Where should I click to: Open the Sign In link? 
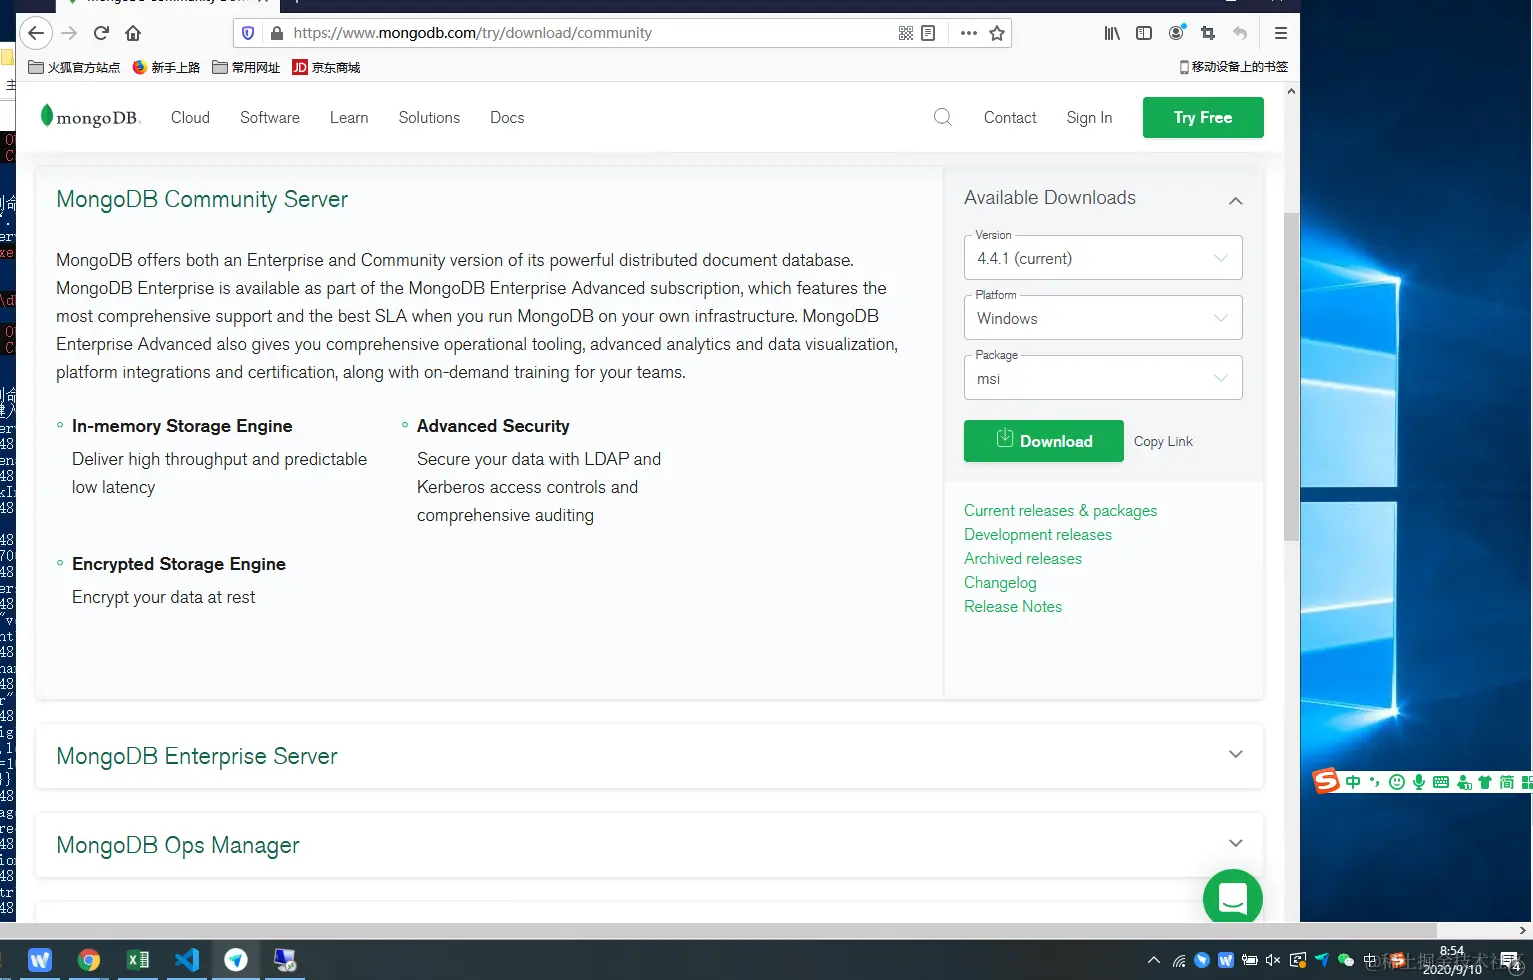click(1089, 117)
